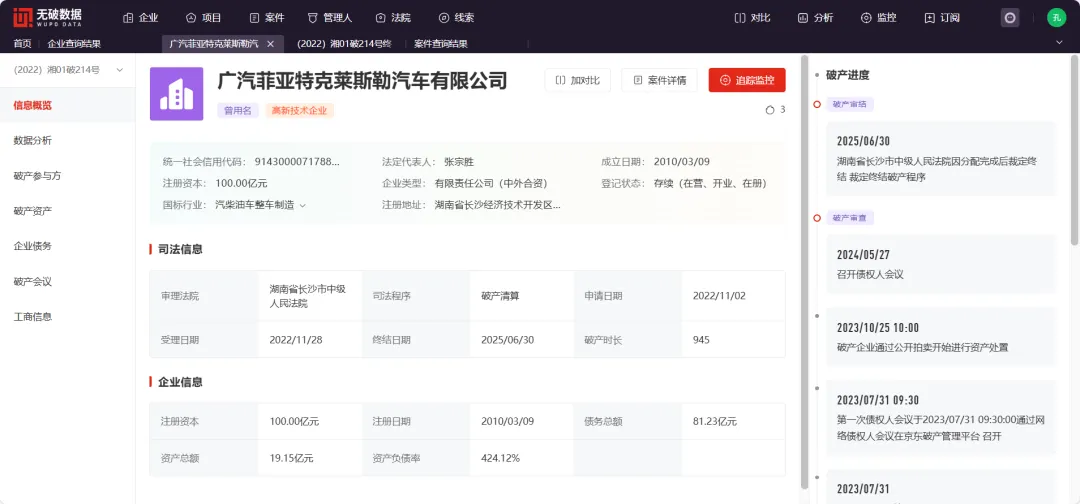Expand the tab list chevron
The height and width of the screenshot is (504, 1080).
(1059, 43)
